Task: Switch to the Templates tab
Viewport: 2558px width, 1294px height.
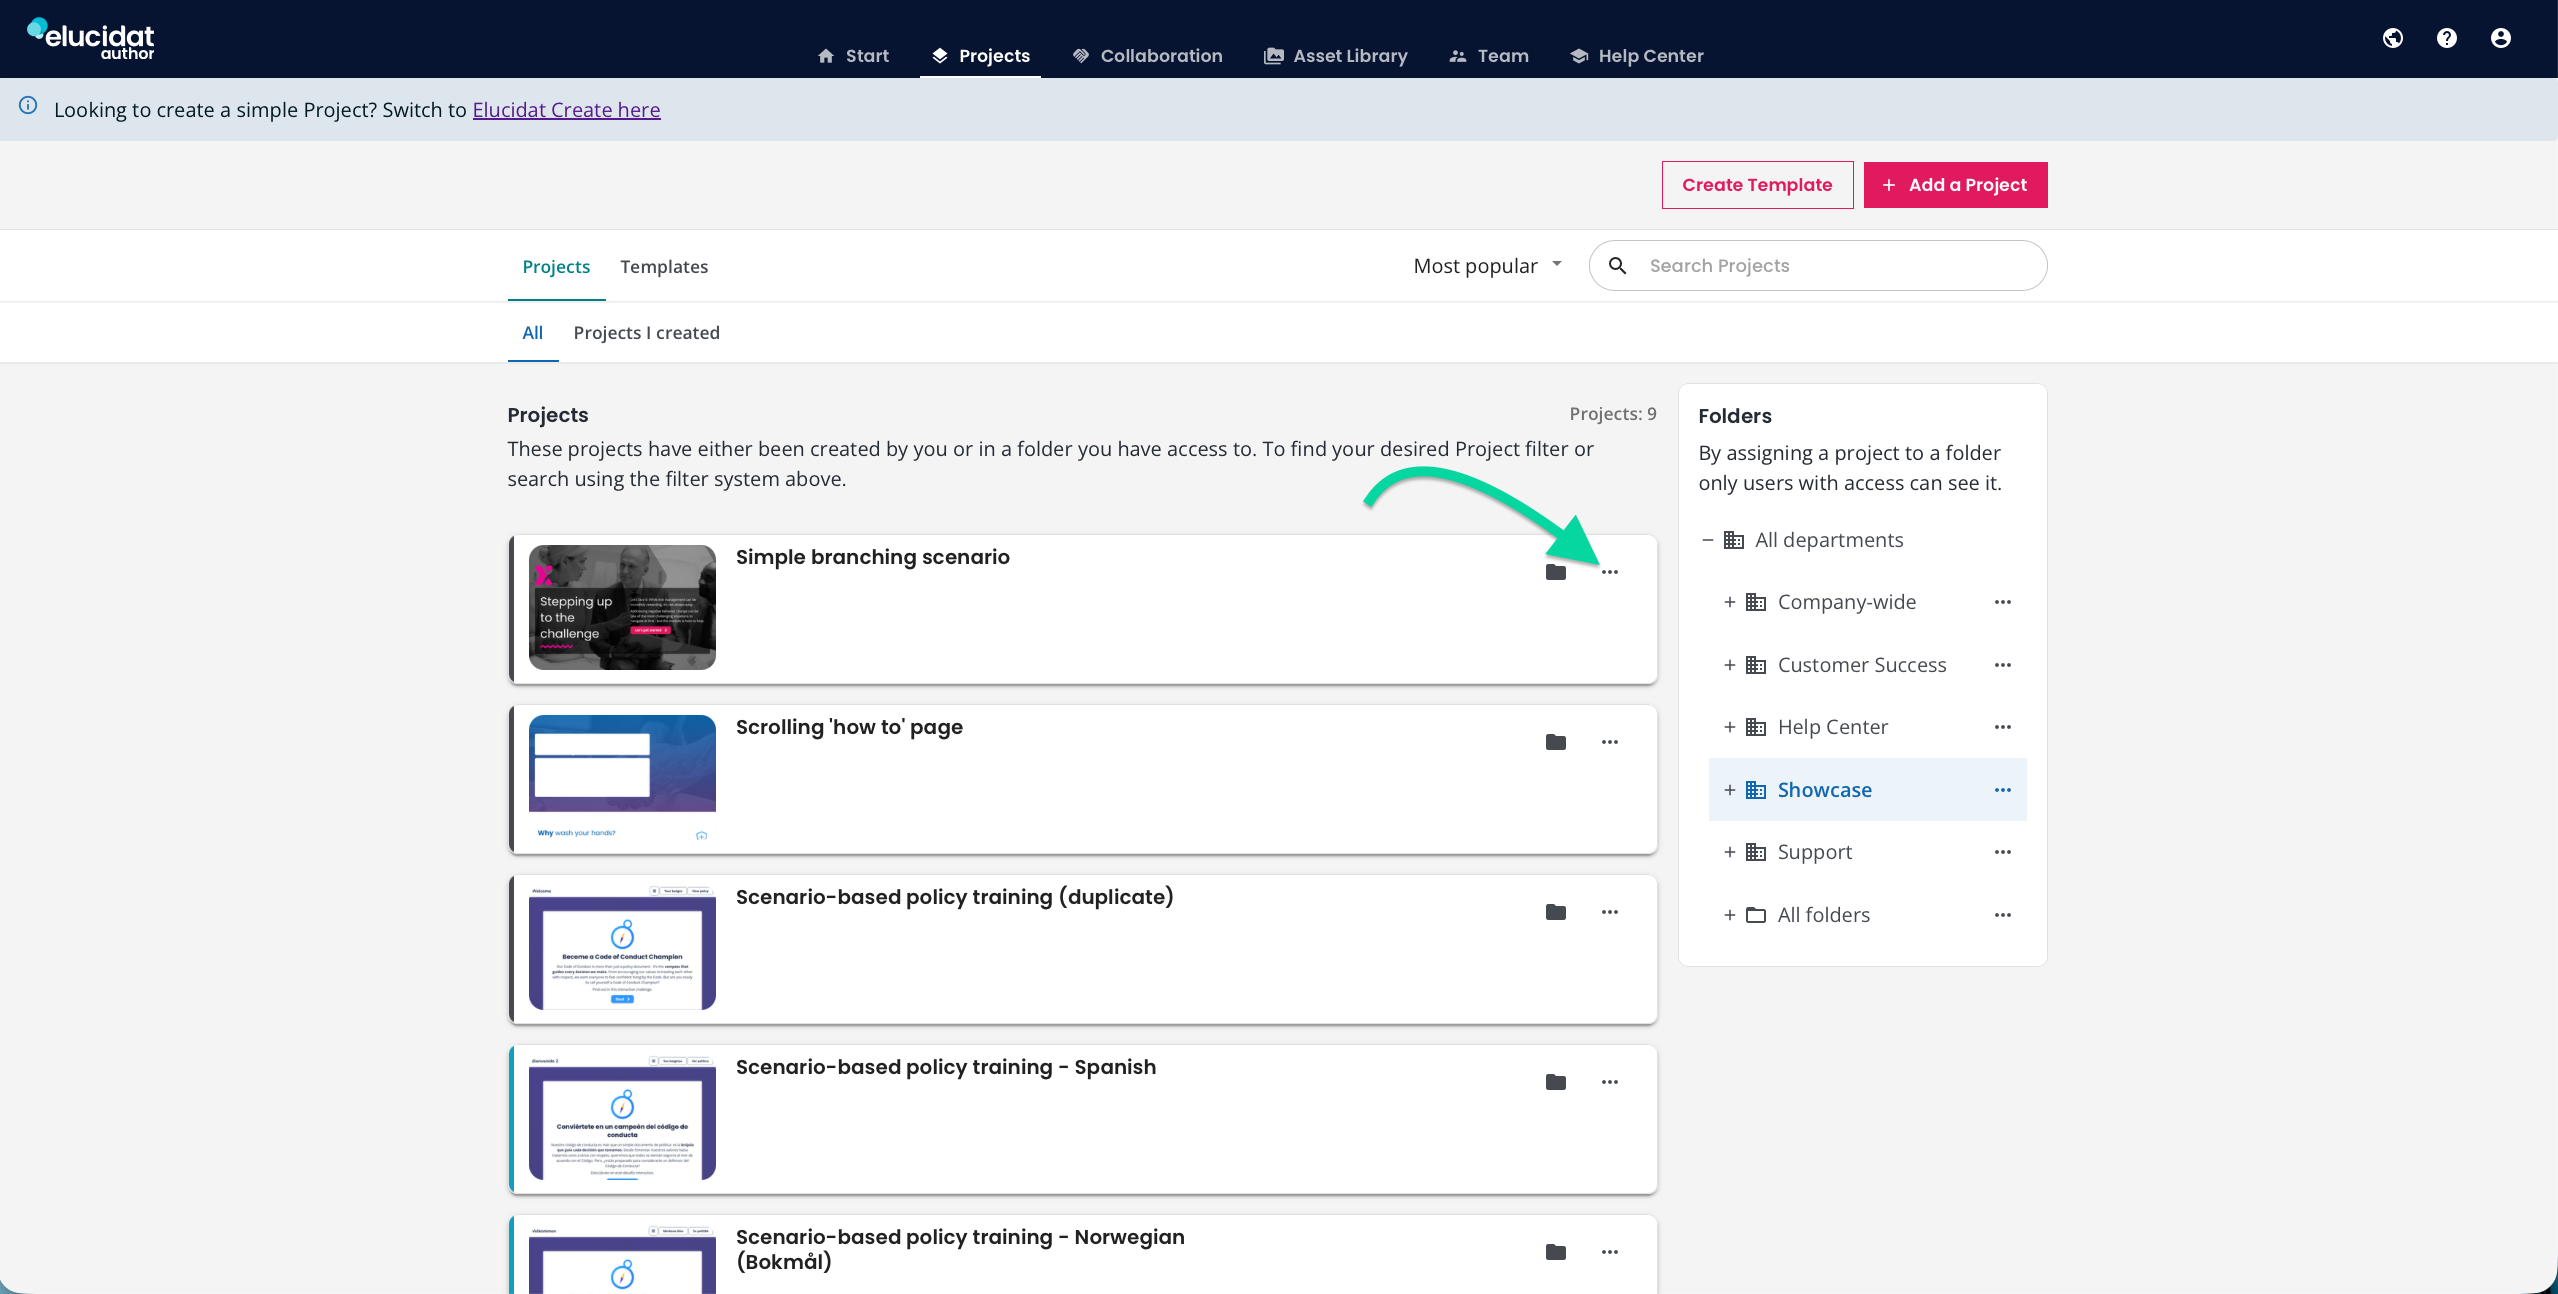Action: (664, 267)
